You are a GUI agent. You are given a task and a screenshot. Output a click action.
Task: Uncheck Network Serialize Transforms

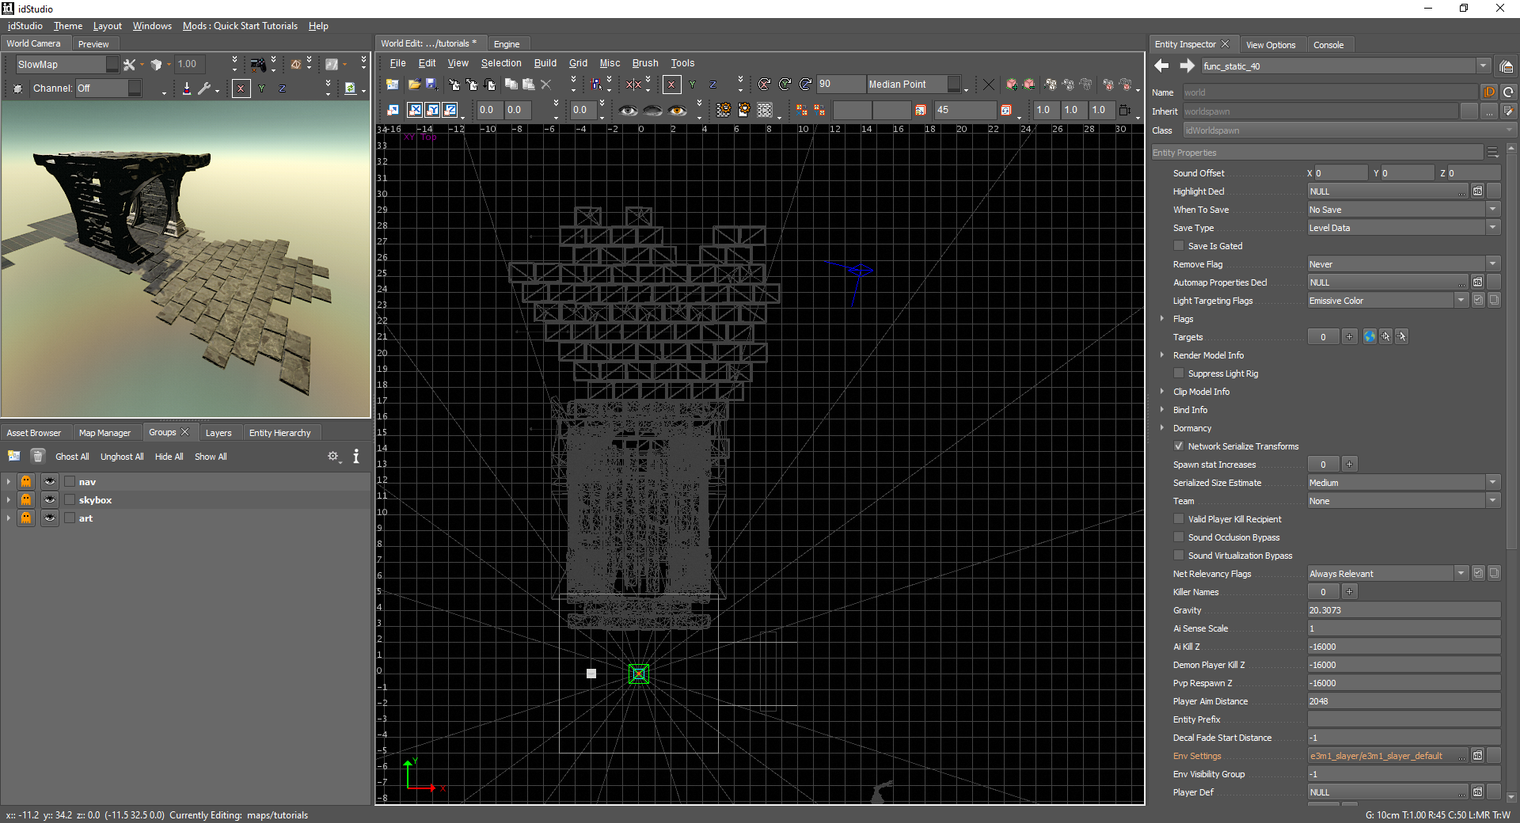pos(1179,446)
